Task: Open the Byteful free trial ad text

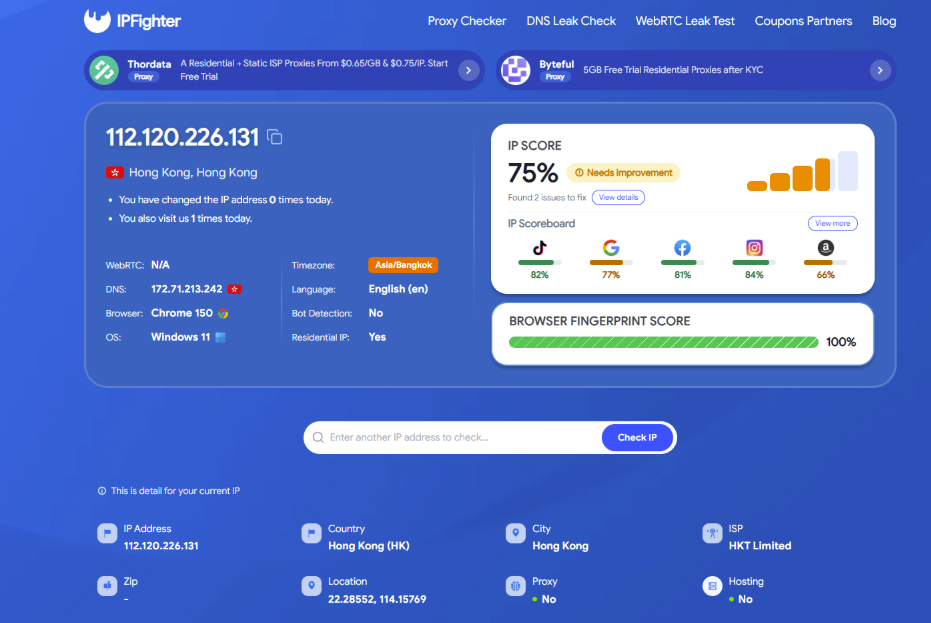Action: 673,70
